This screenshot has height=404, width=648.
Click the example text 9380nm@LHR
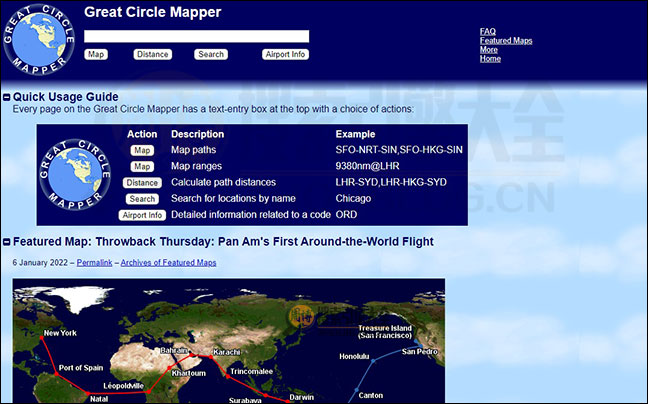367,166
